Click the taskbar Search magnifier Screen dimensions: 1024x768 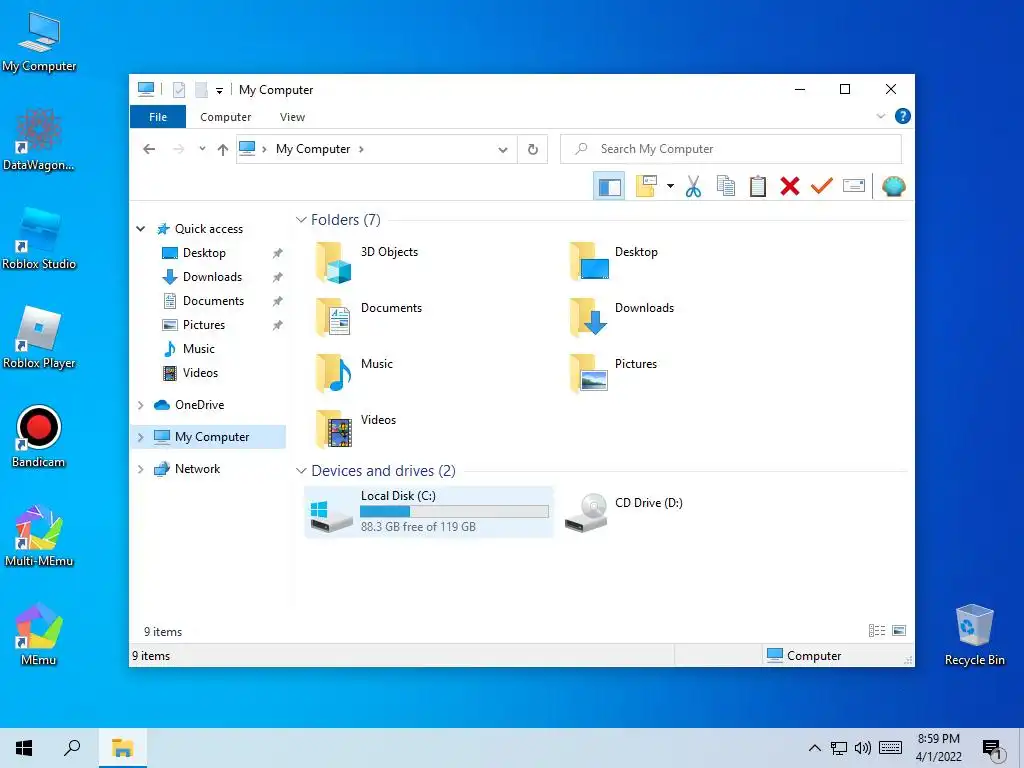coord(72,748)
